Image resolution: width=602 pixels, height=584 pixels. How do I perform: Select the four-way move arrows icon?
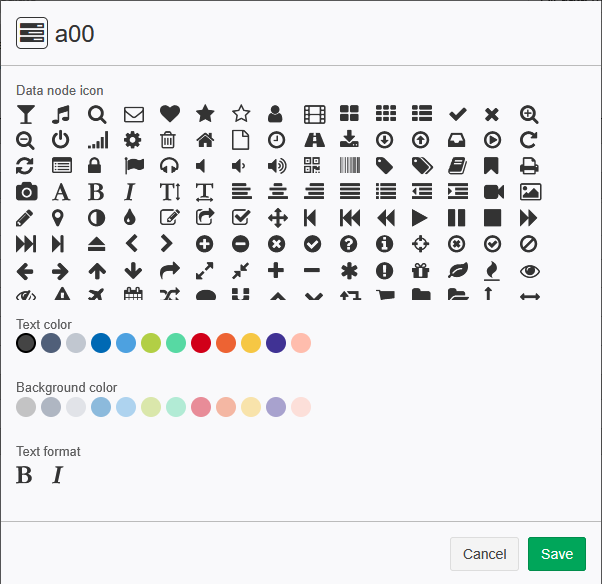tap(278, 218)
